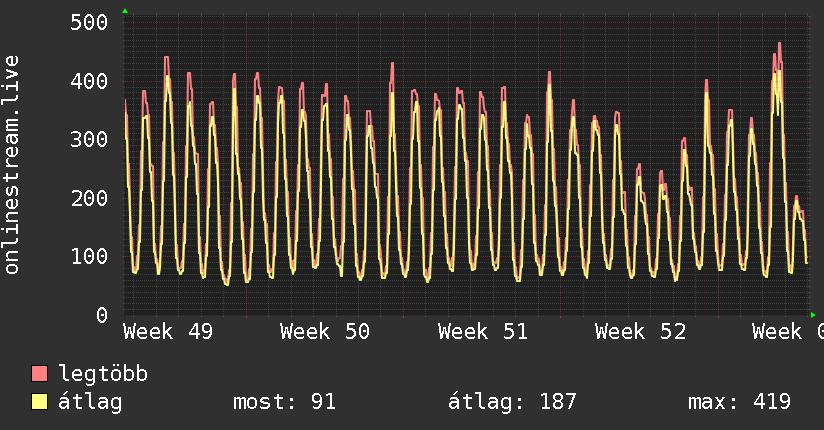Click the Week 52 axis label
This screenshot has width=824, height=430.
tap(640, 331)
